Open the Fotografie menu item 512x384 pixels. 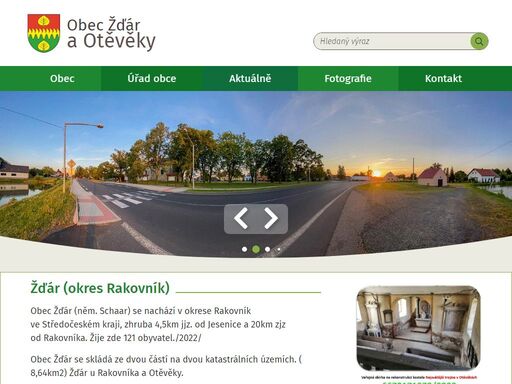click(x=348, y=78)
